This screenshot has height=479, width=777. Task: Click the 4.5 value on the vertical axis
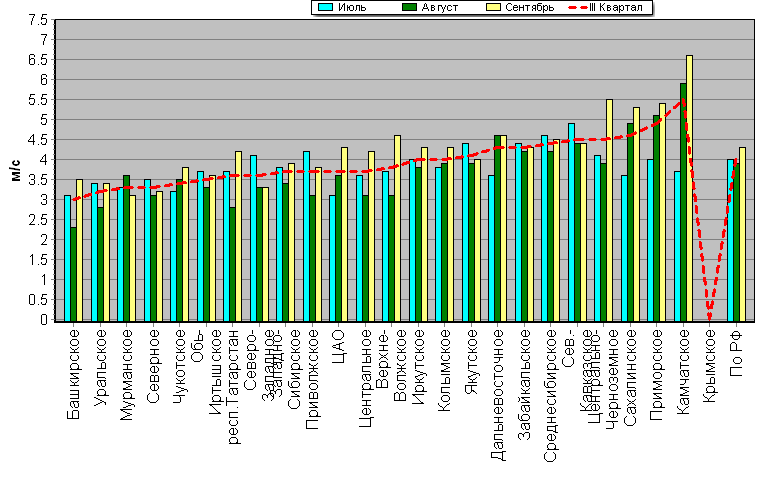(38, 140)
